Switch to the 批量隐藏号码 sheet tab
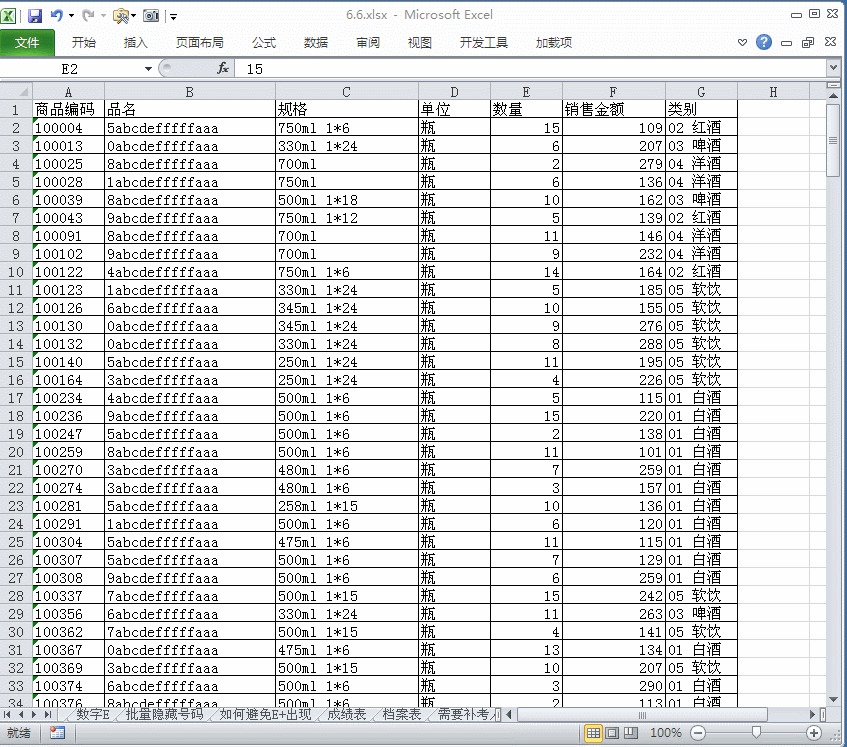 pos(164,715)
